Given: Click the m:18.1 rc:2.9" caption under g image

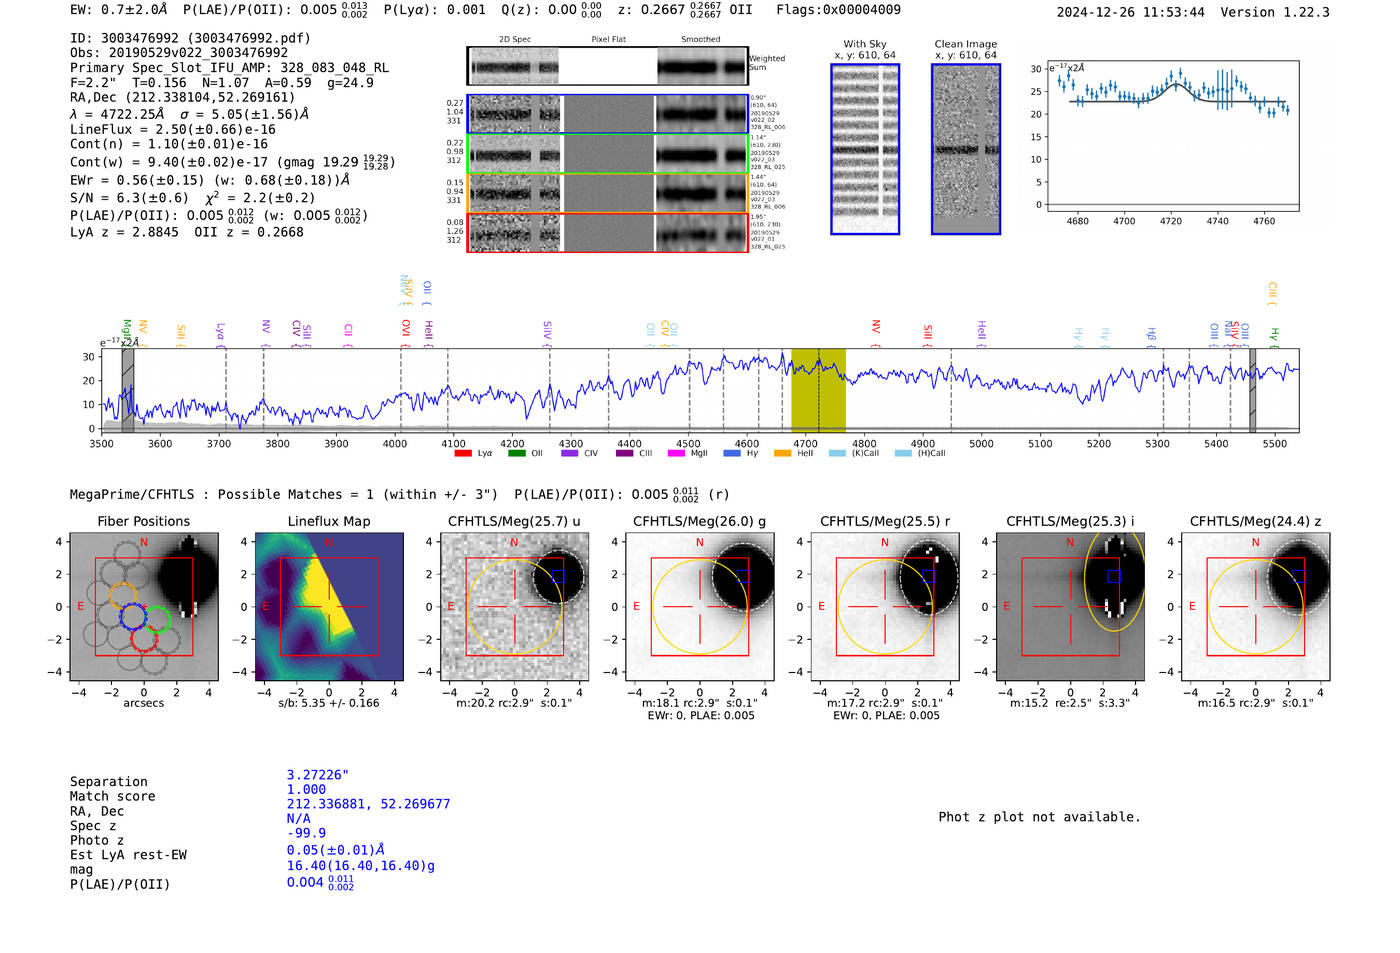Looking at the screenshot, I should 699,703.
